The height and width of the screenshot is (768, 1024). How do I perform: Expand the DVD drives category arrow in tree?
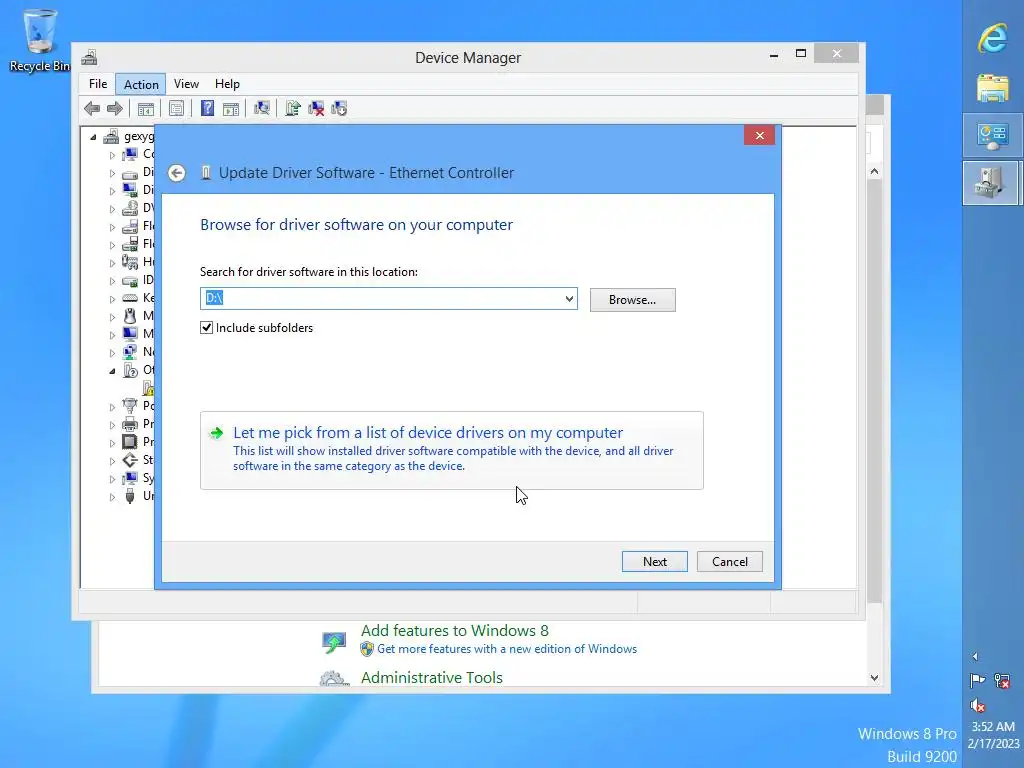pyautogui.click(x=112, y=209)
